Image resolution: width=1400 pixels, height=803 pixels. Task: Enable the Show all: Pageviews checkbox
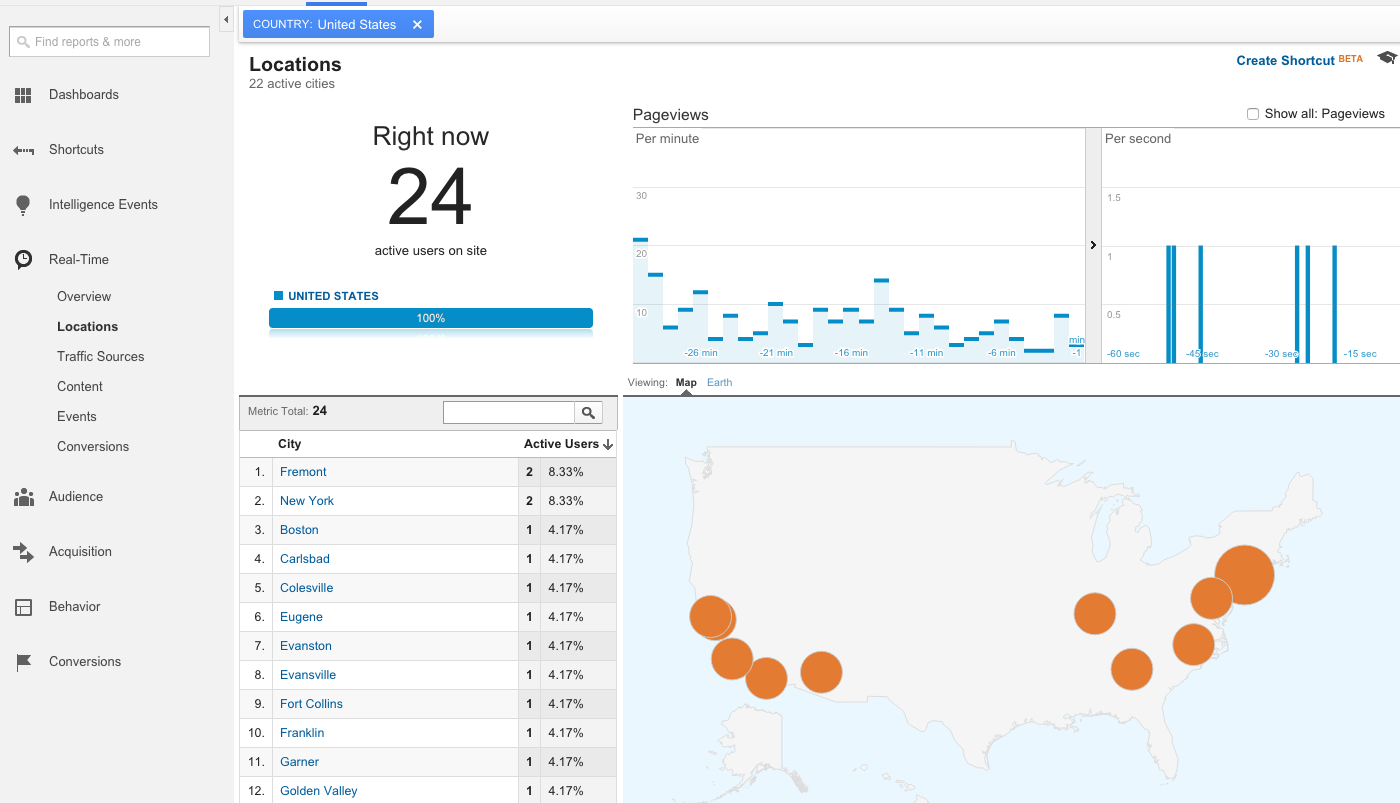pos(1252,114)
